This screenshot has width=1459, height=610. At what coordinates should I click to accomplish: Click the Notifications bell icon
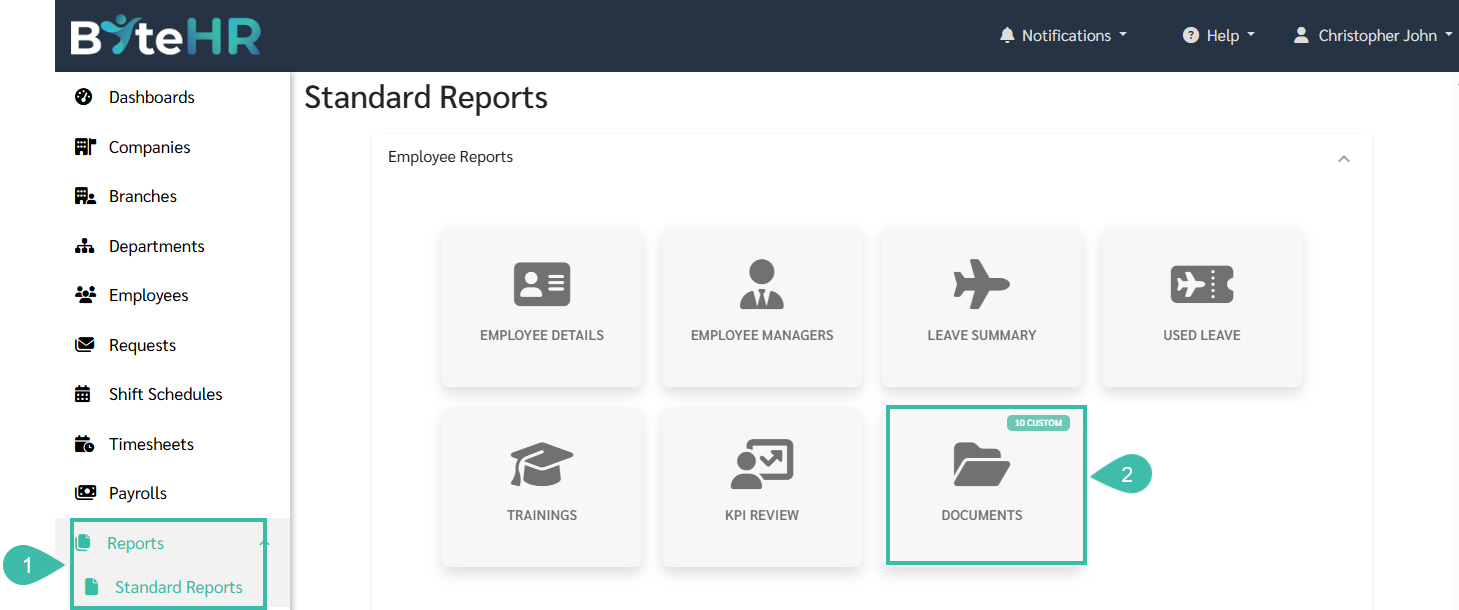[1007, 35]
